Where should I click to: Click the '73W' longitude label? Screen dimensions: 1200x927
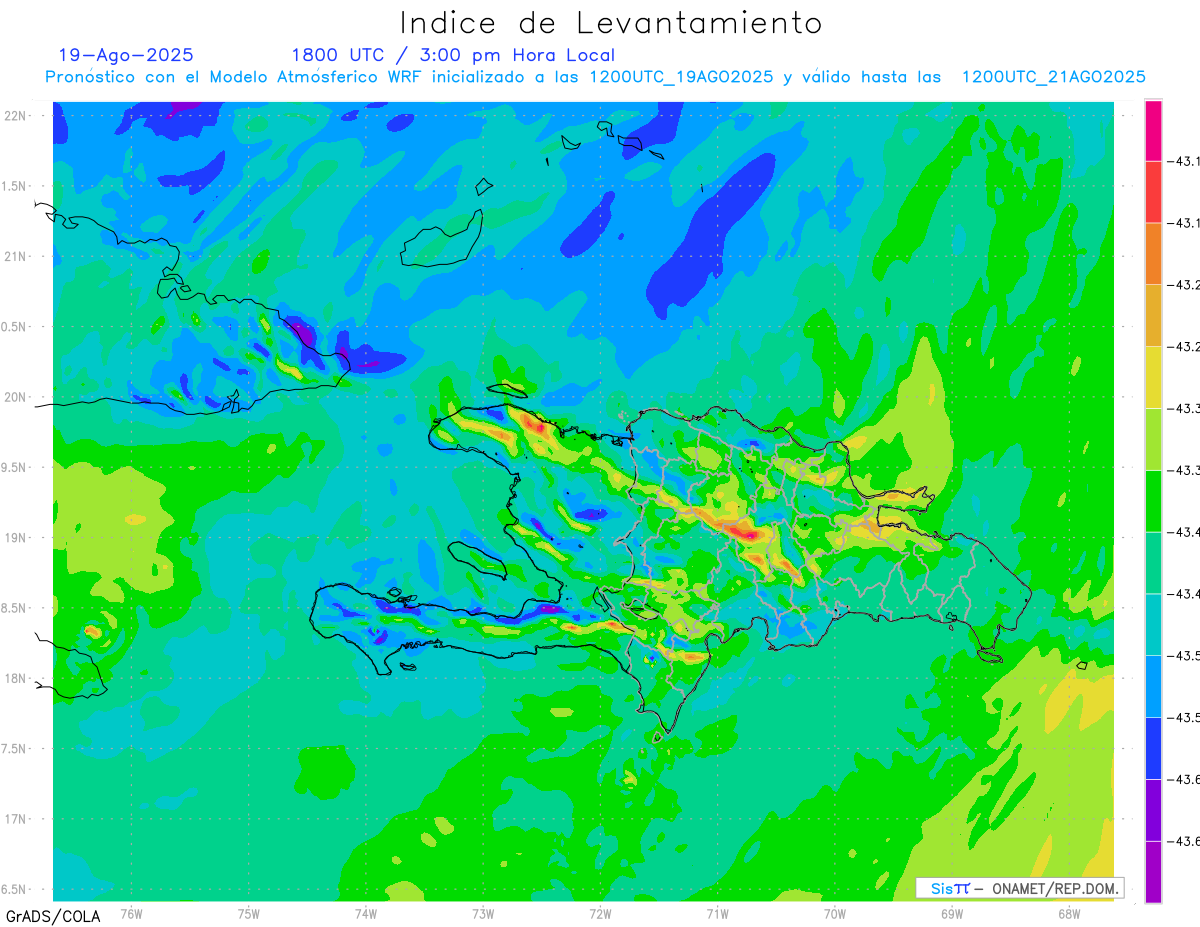(483, 914)
